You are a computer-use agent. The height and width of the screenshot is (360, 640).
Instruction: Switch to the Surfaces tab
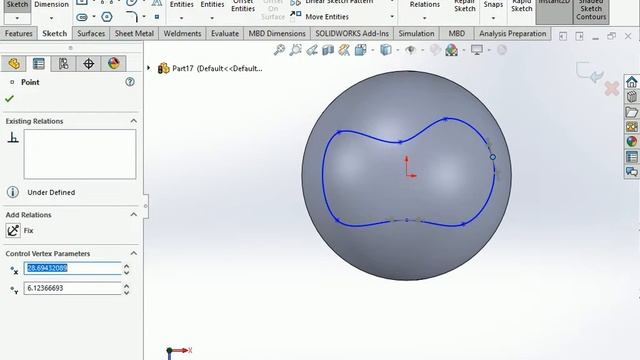91,33
